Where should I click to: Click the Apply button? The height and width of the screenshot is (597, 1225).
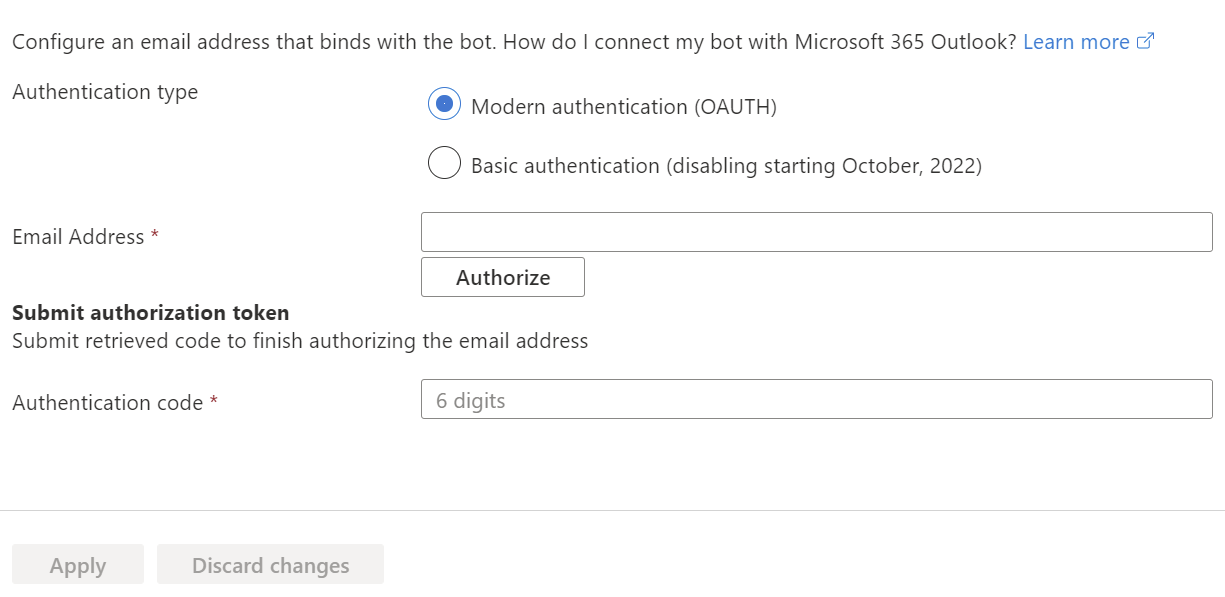(x=78, y=565)
